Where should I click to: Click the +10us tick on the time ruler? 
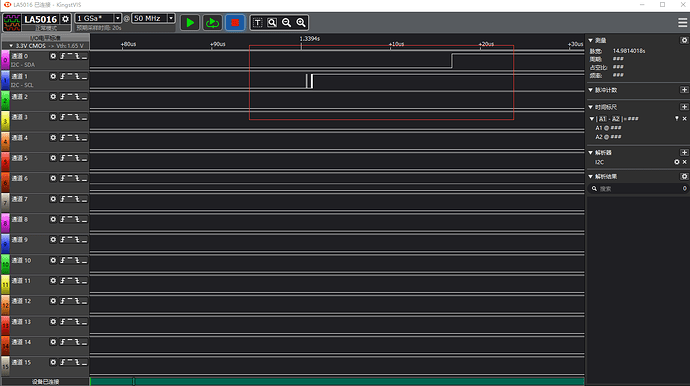(x=396, y=44)
